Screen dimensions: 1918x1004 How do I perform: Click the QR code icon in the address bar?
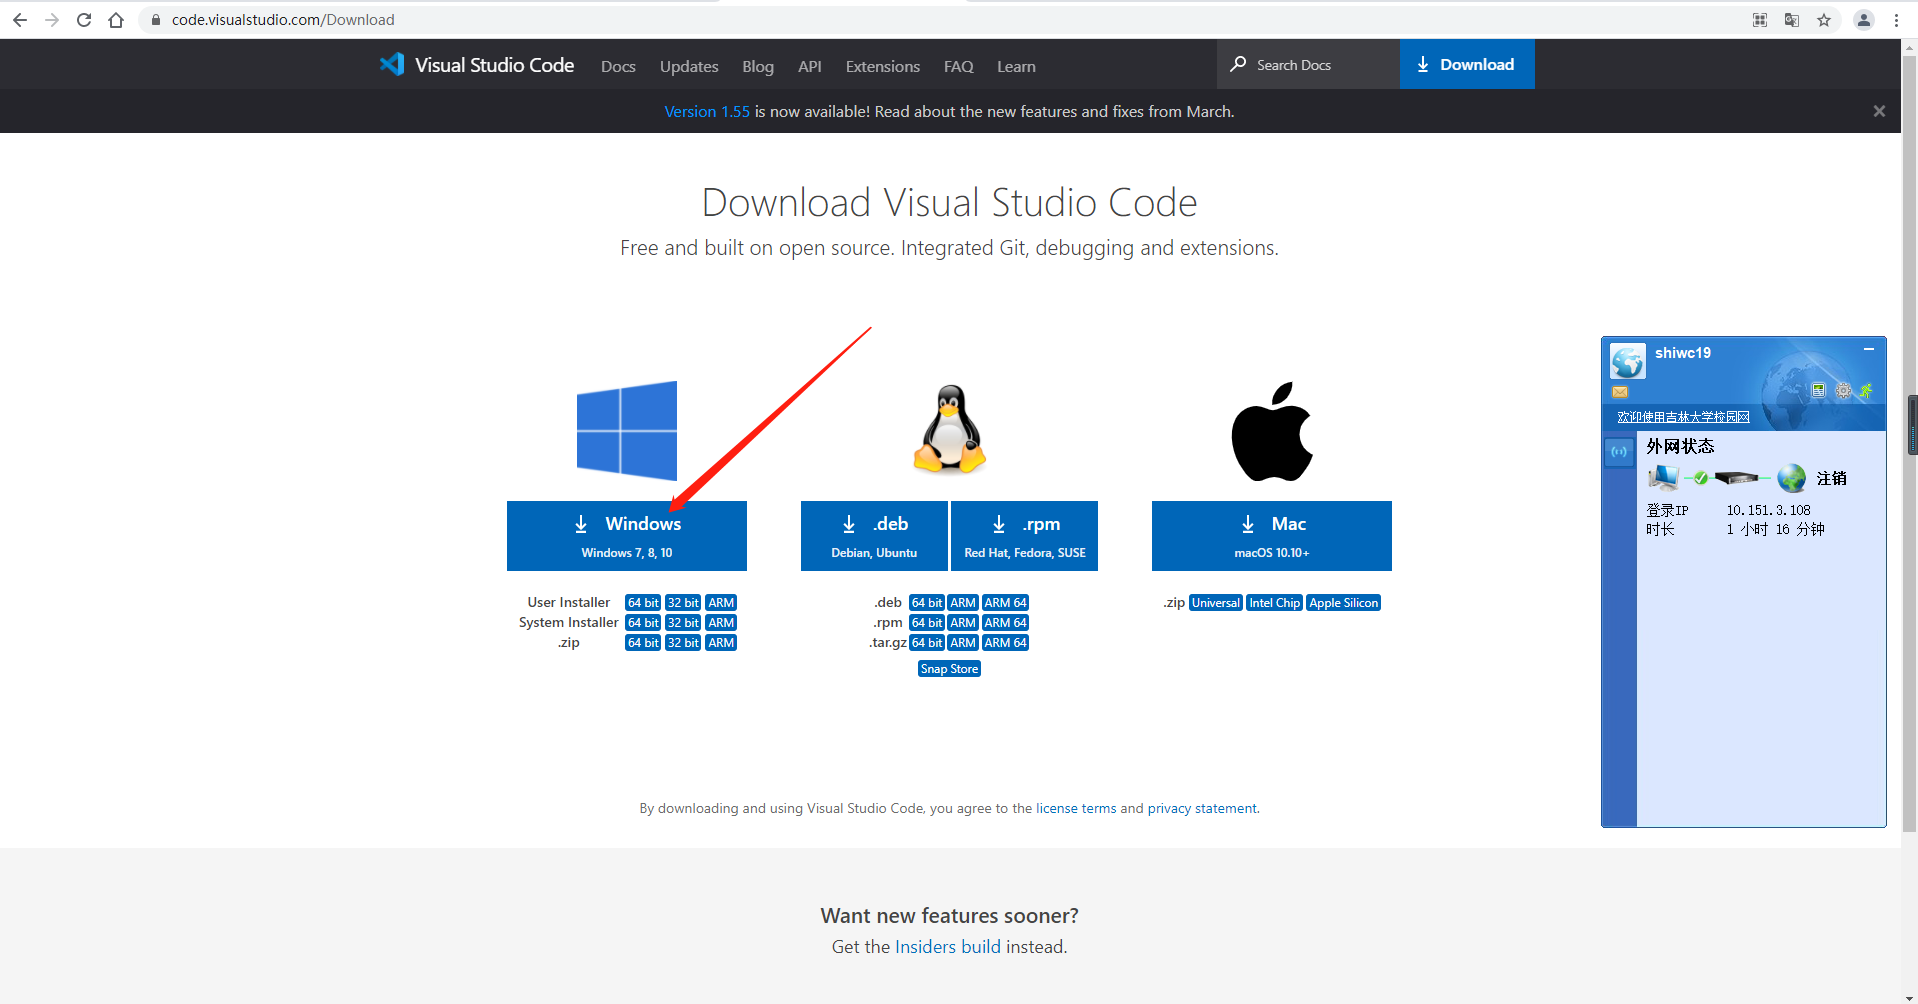1760,19
